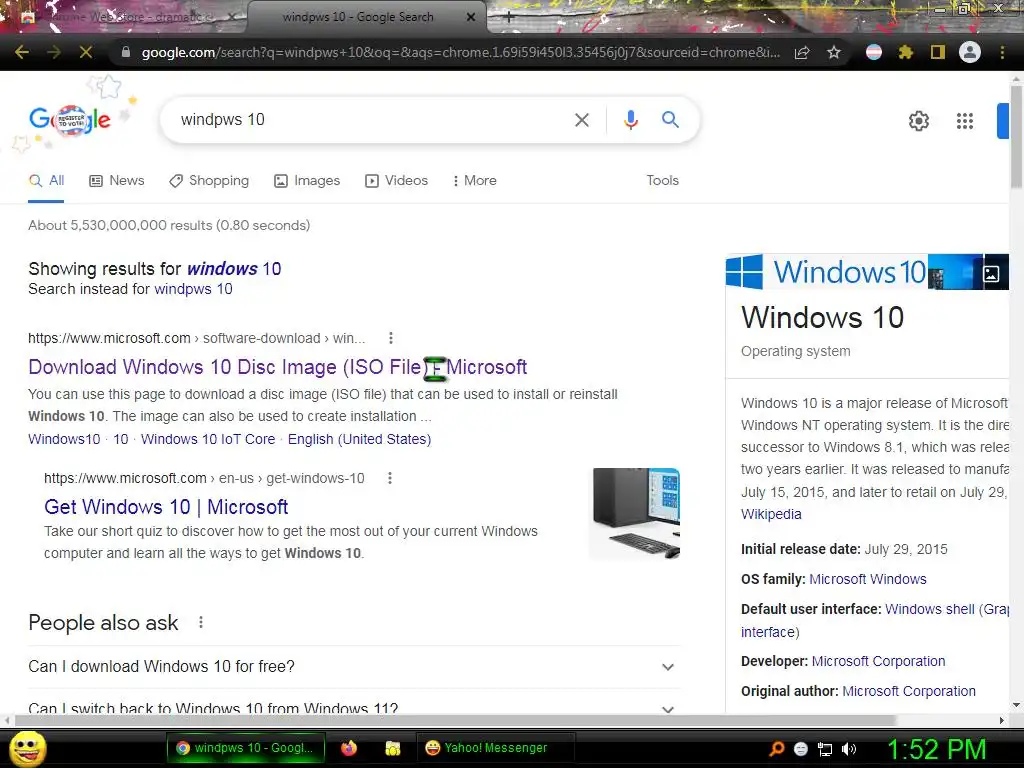This screenshot has width=1024, height=768.
Task: Open People also ask options menu
Action: (x=201, y=622)
